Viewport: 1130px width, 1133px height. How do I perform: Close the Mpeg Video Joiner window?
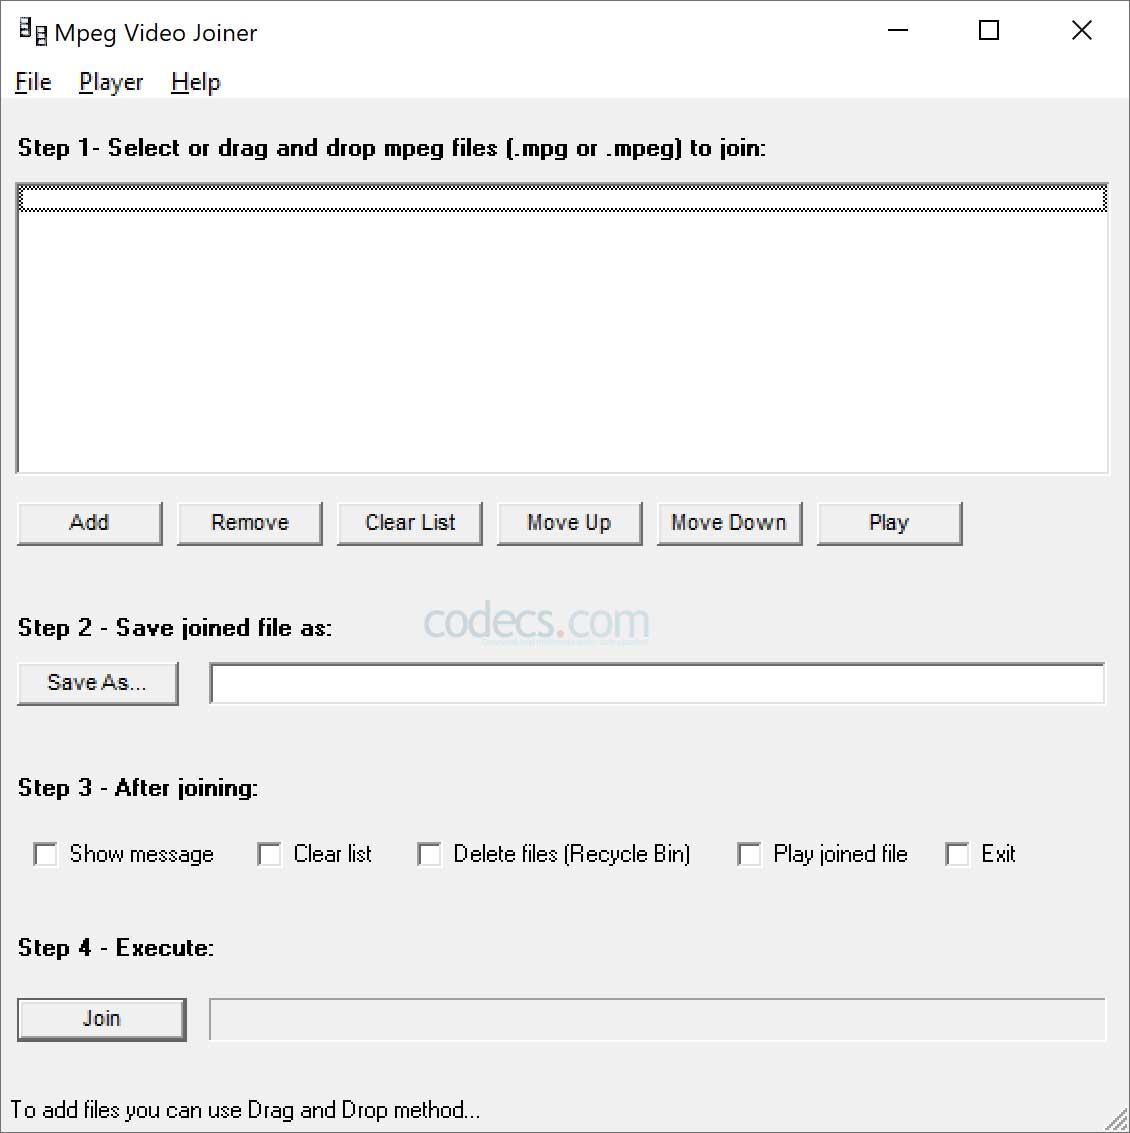(1082, 30)
